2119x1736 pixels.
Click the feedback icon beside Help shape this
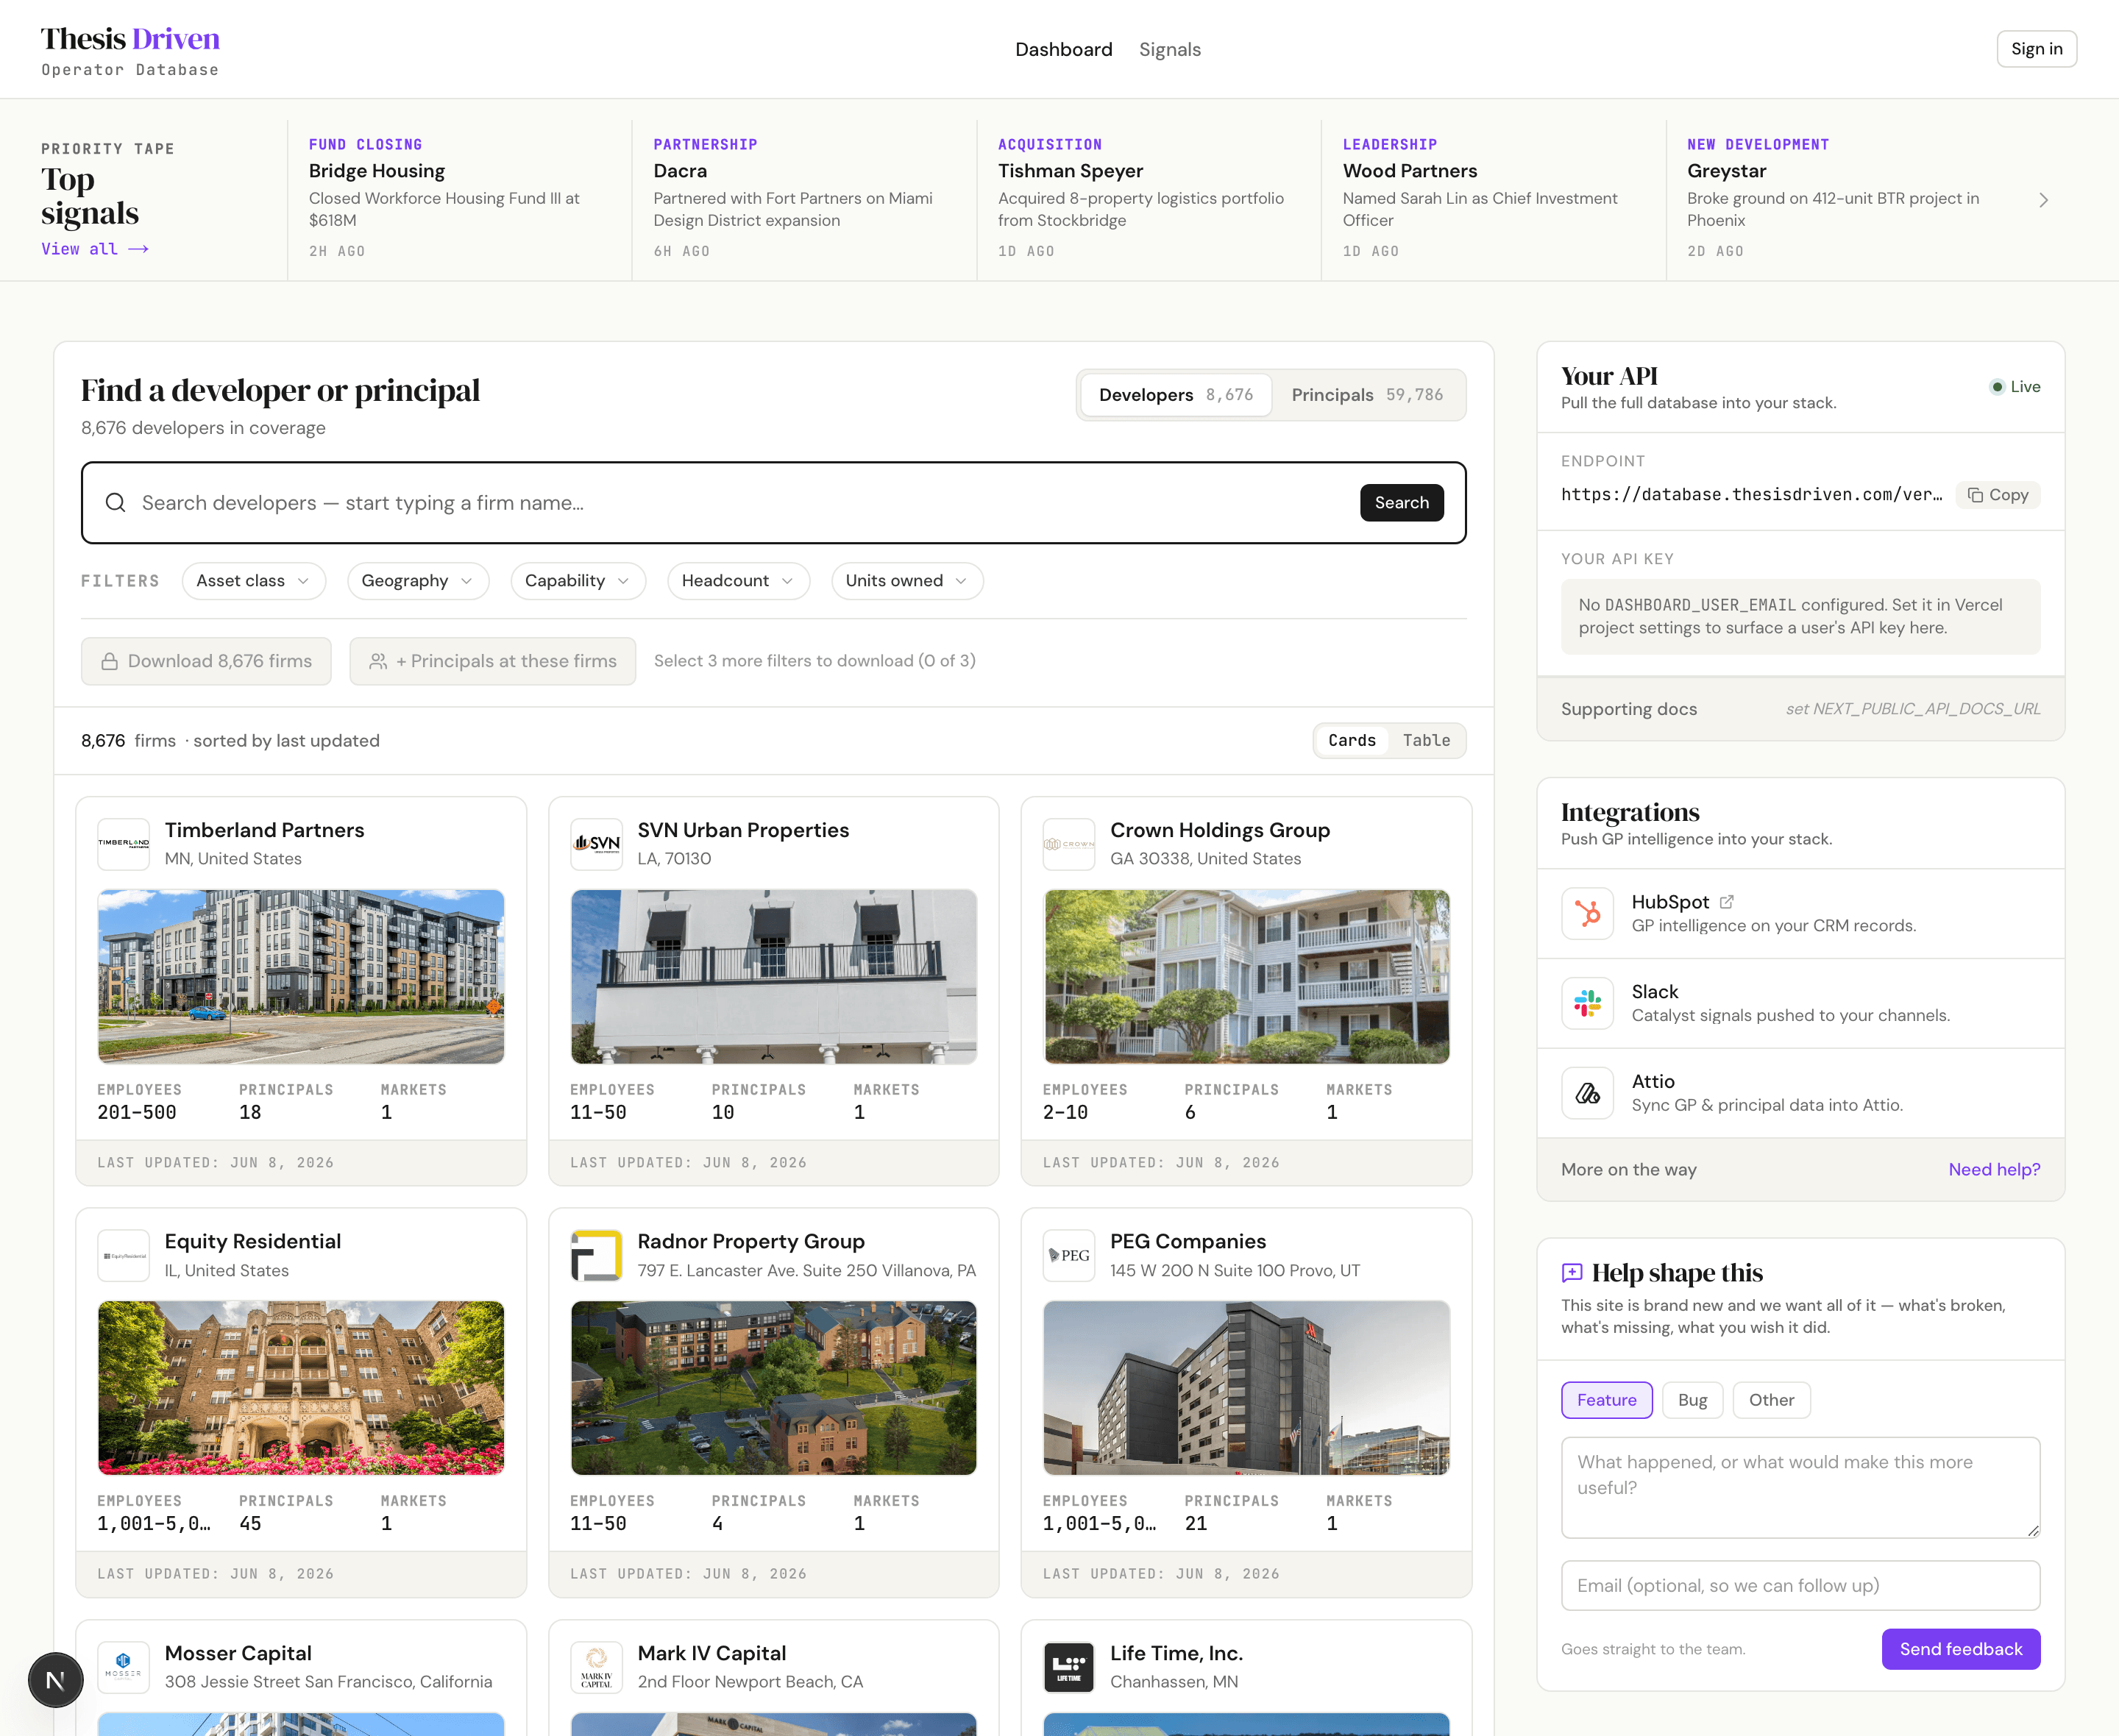click(x=1572, y=1272)
